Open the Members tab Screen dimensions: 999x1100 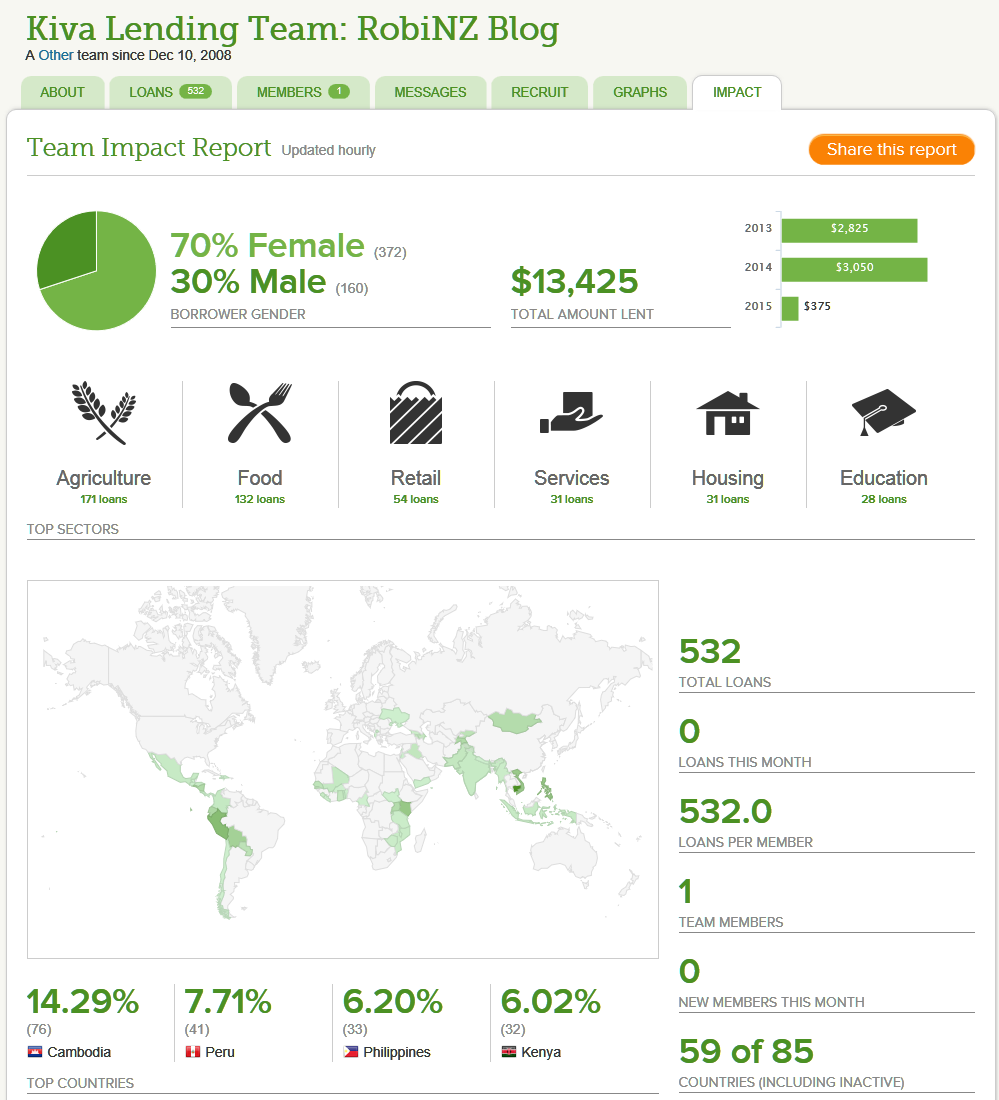click(x=302, y=92)
